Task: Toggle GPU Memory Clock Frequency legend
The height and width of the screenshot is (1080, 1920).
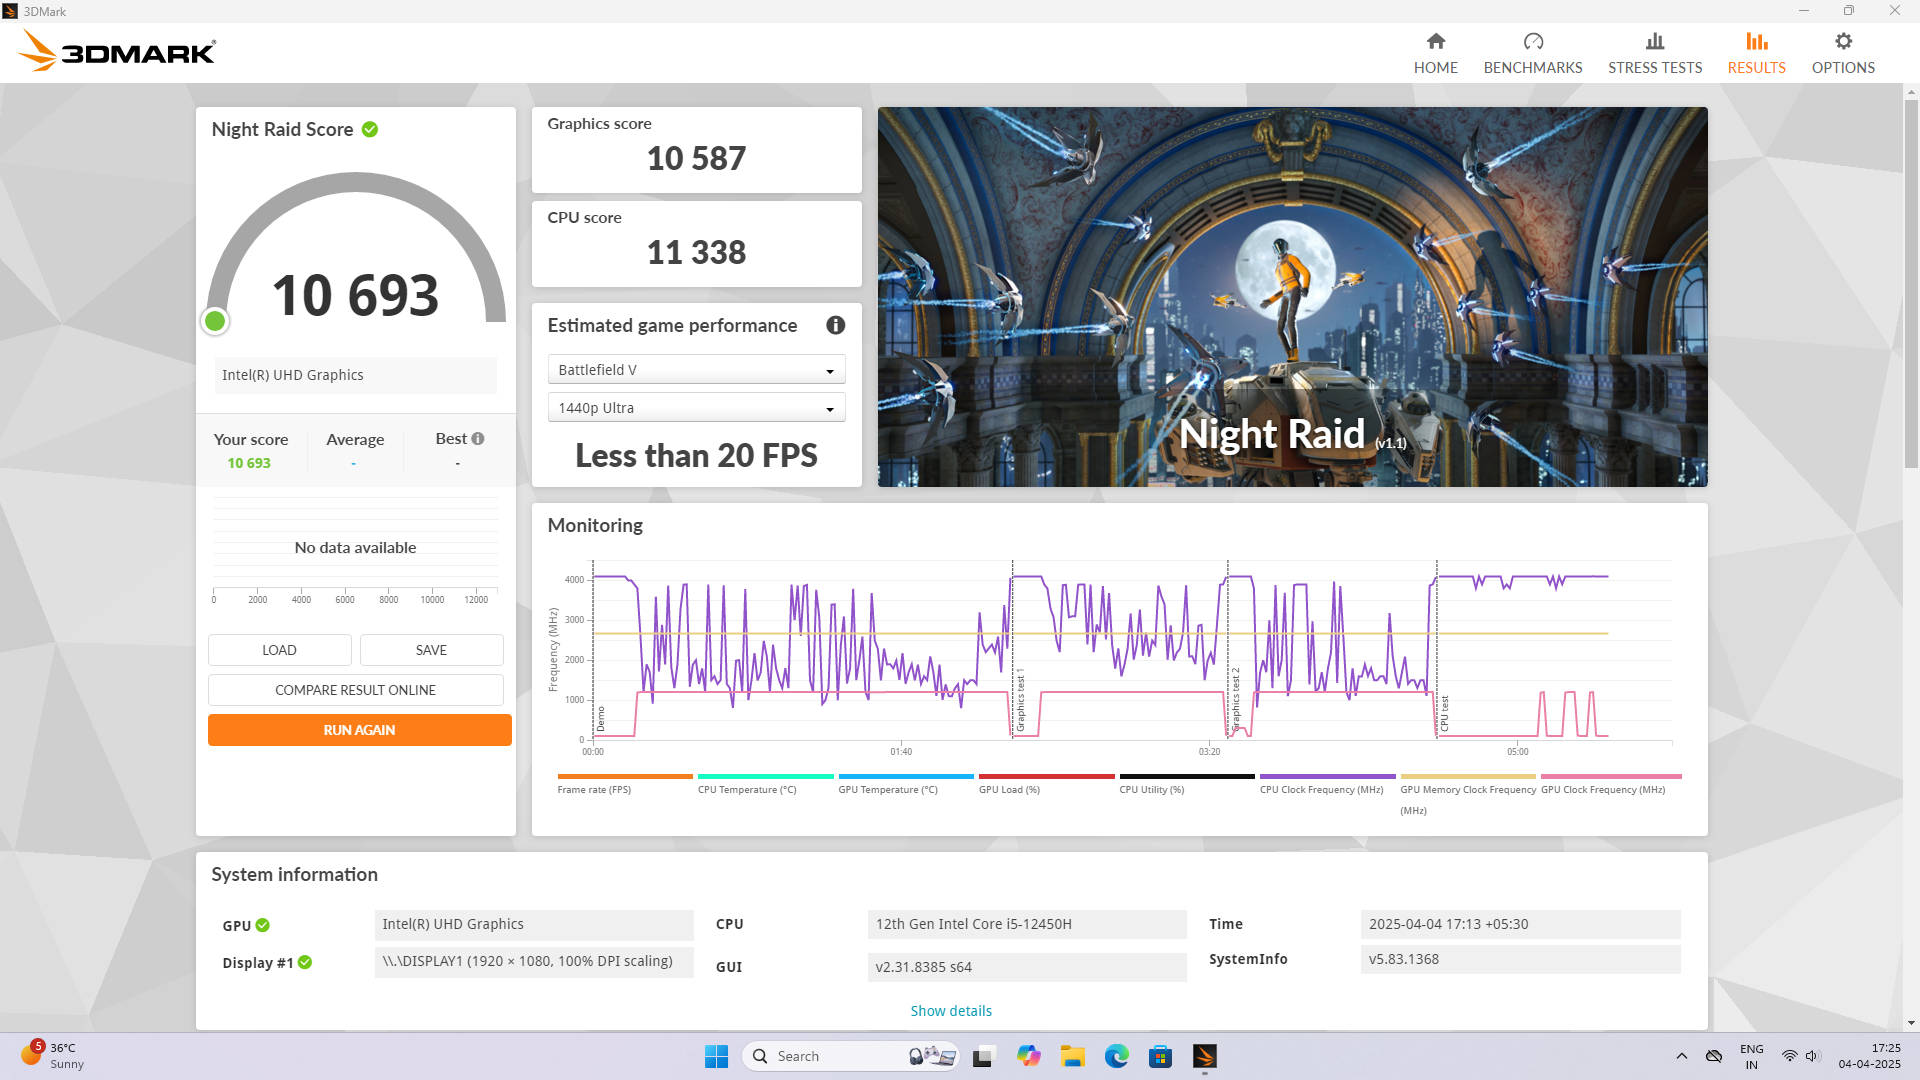Action: point(1467,794)
